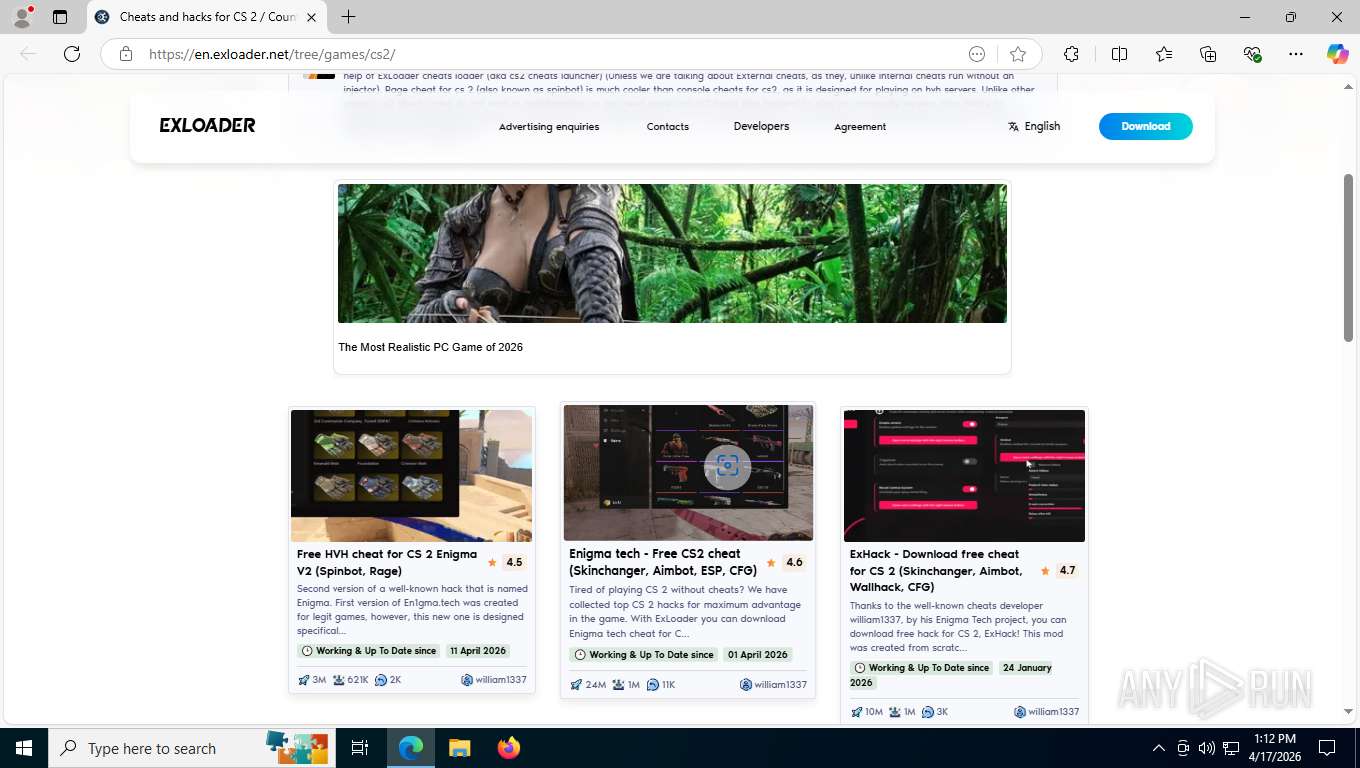Open the Contacts page
This screenshot has width=1360, height=768.
point(668,127)
